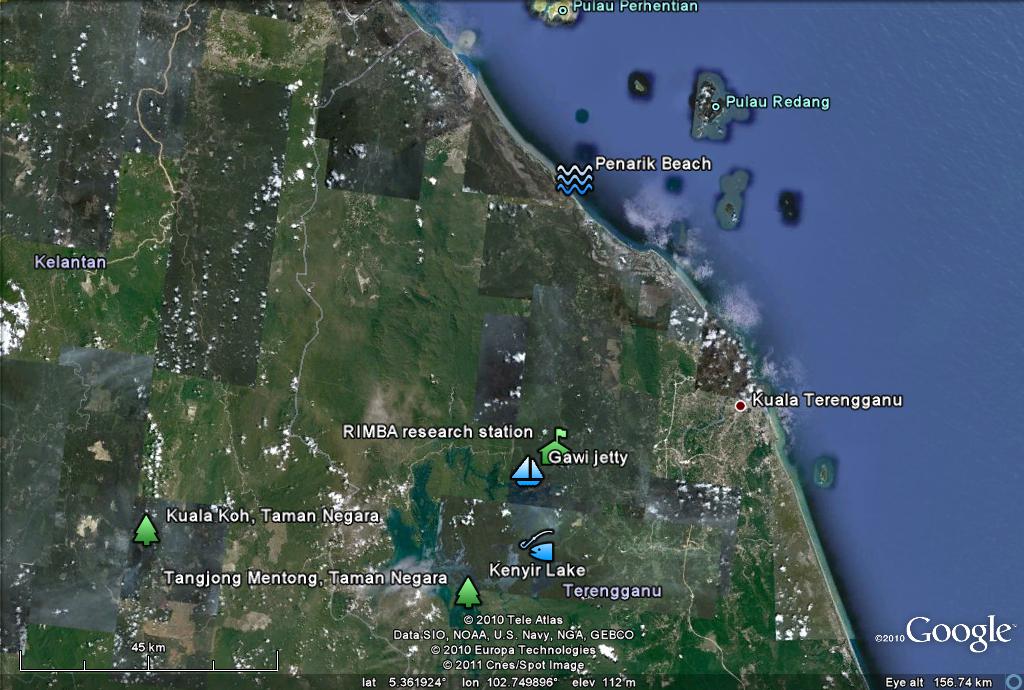The height and width of the screenshot is (690, 1024).
Task: Click the Penarik Beach wave icon
Action: pyautogui.click(x=575, y=179)
